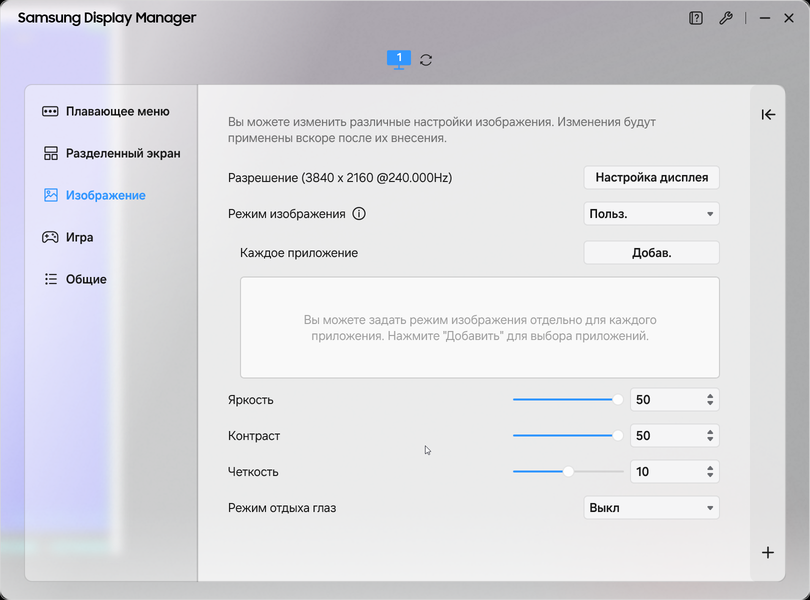Viewport: 810px width, 600px height.
Task: Click the Плавающее меню sidebar icon
Action: (x=50, y=112)
